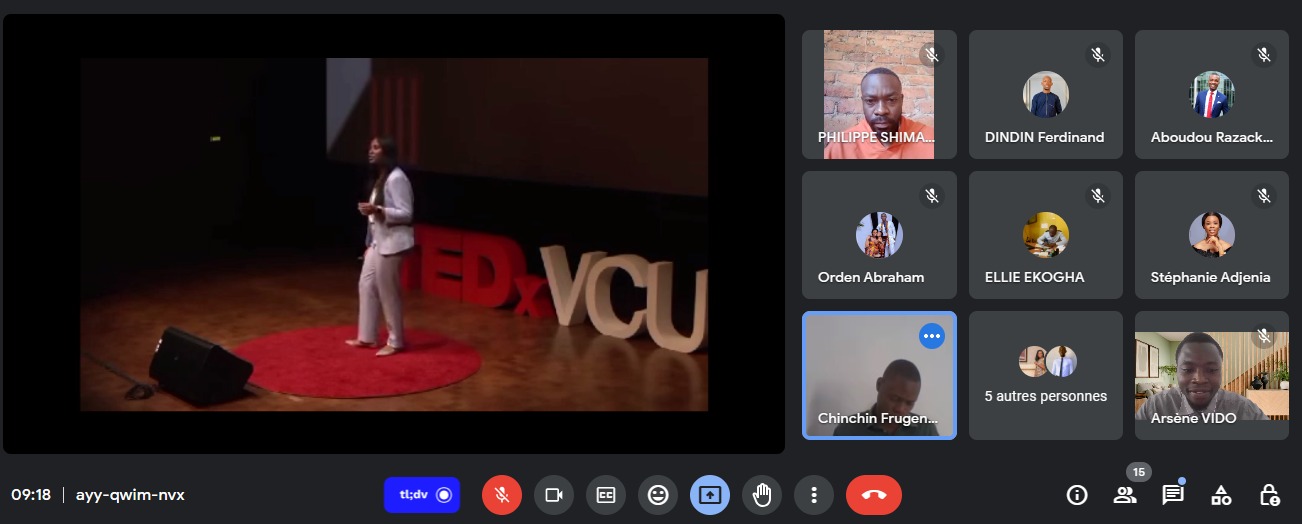Click DINDIN Ferdinand's avatar picture
1302x524 pixels.
pos(1046,95)
